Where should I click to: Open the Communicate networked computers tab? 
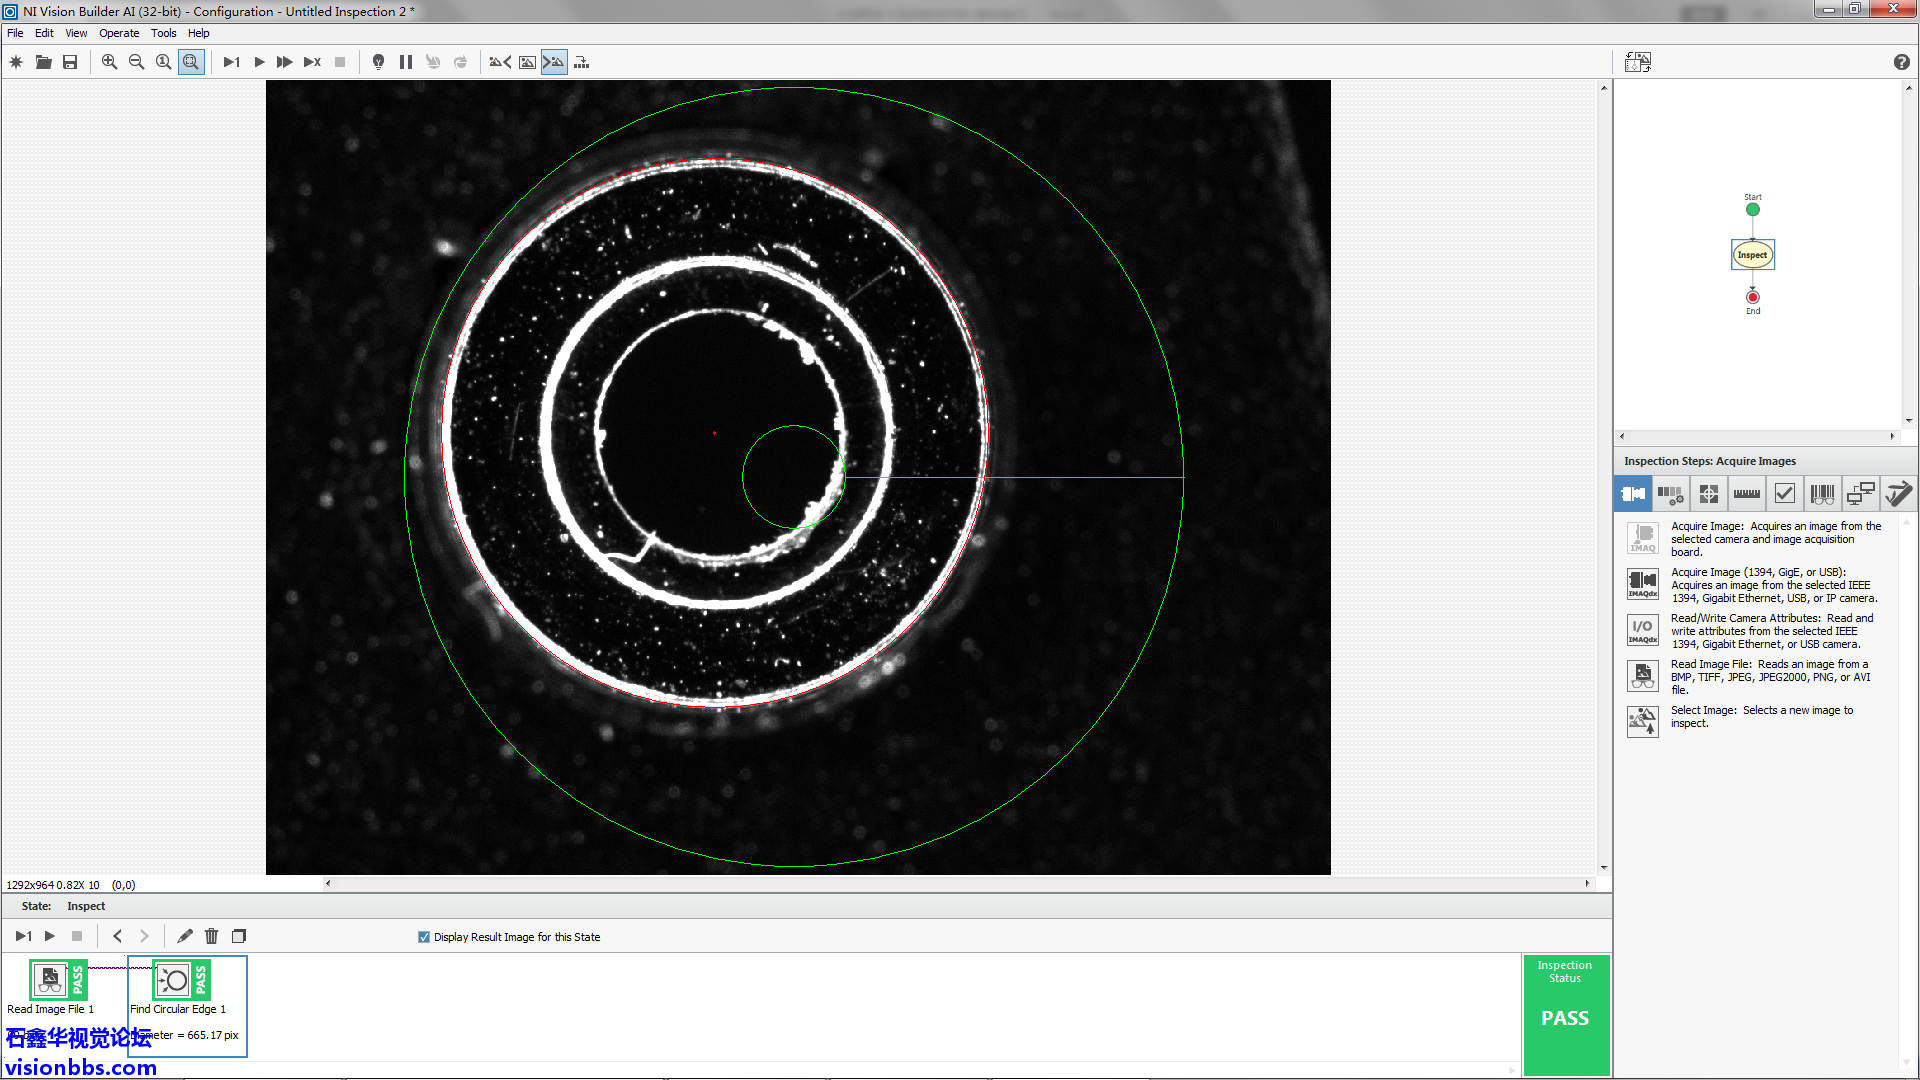(1860, 493)
